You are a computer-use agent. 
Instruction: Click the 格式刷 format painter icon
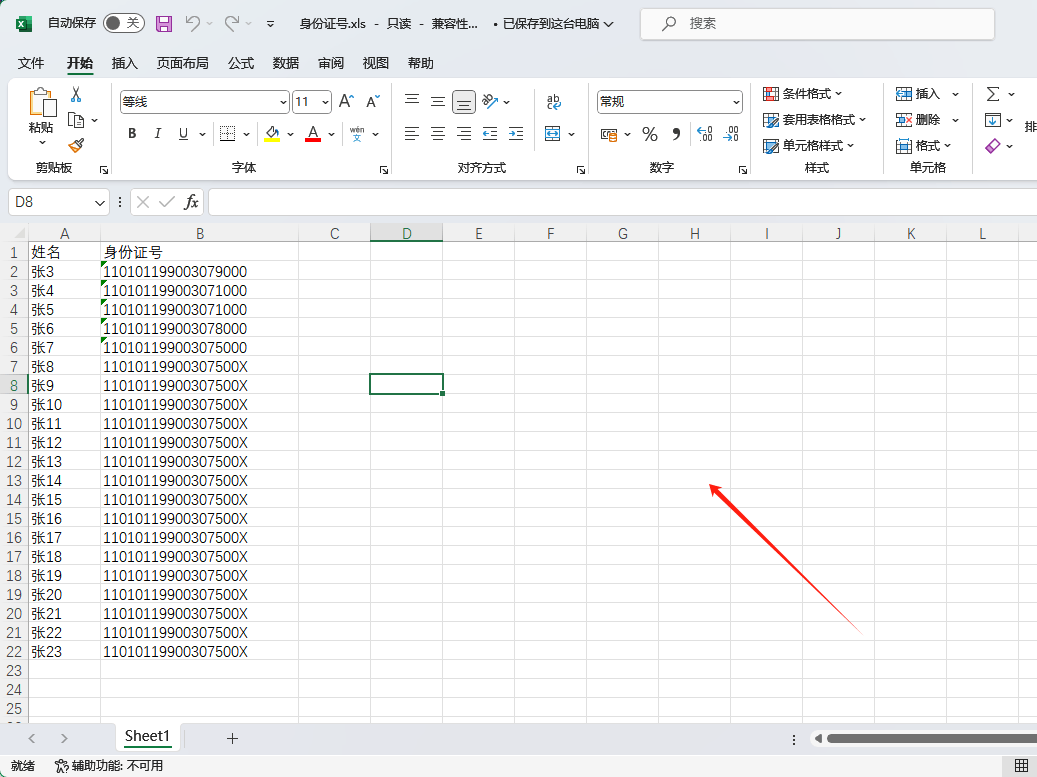[77, 145]
